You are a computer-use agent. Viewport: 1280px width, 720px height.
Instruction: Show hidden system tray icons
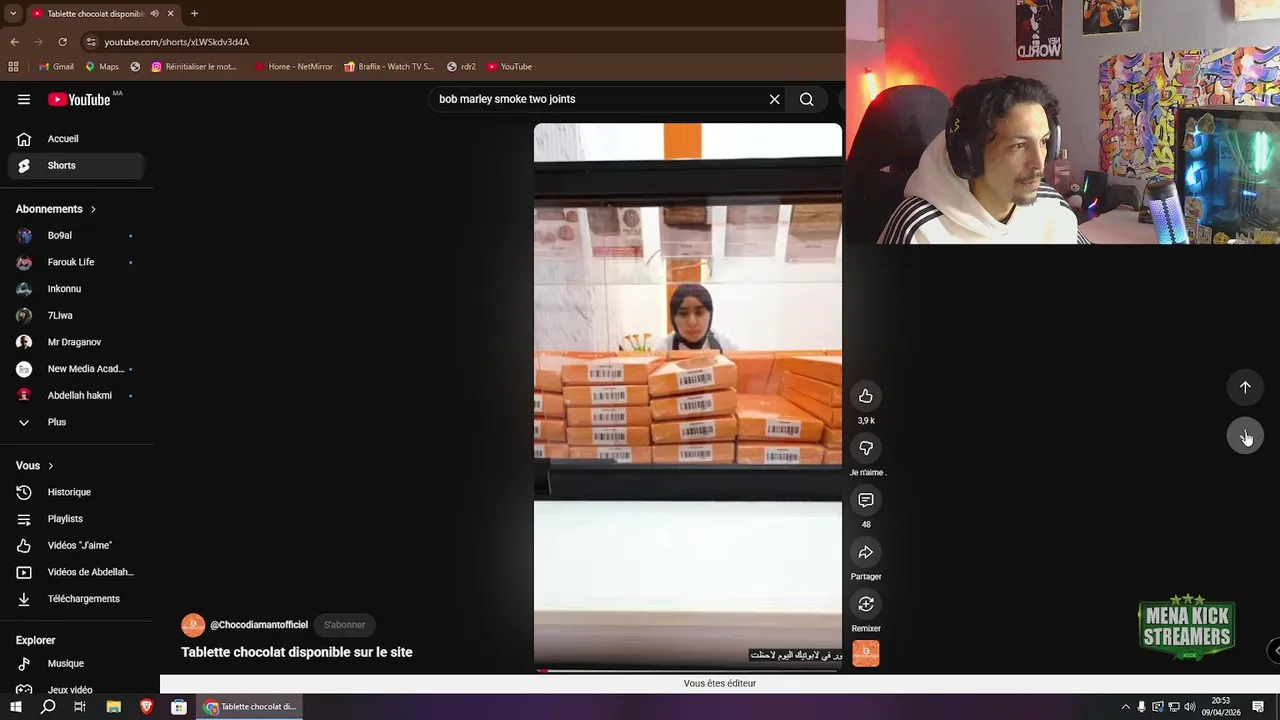[1125, 707]
